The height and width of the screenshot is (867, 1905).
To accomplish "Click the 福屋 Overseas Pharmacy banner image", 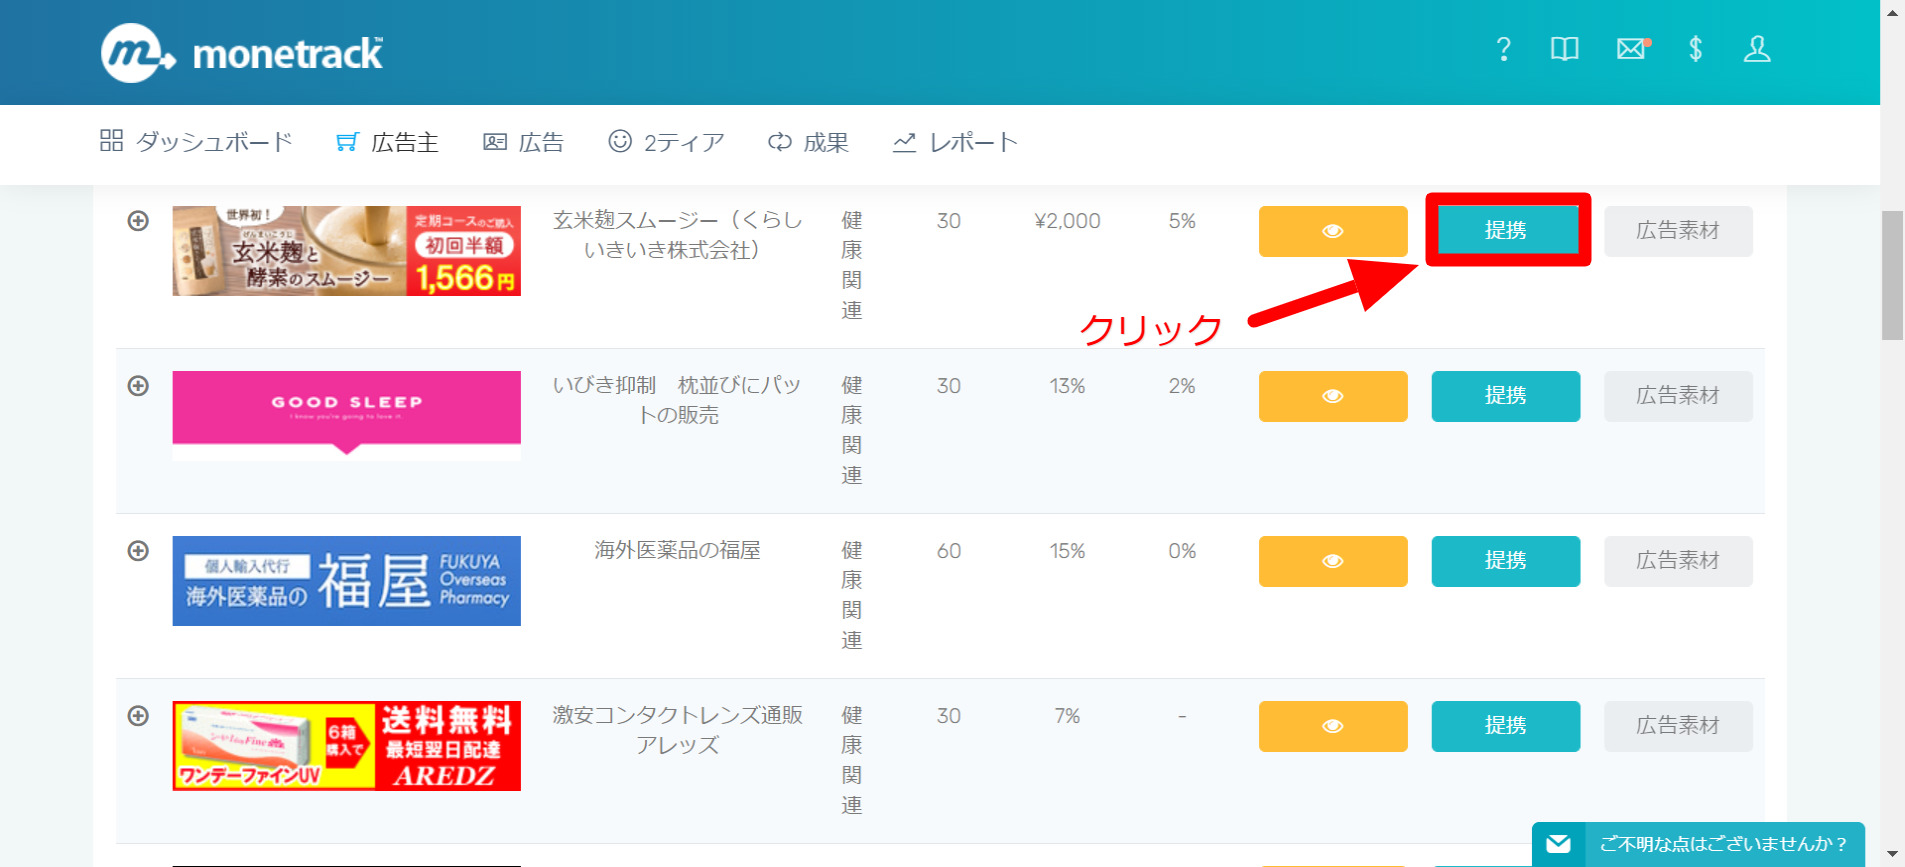I will (347, 581).
